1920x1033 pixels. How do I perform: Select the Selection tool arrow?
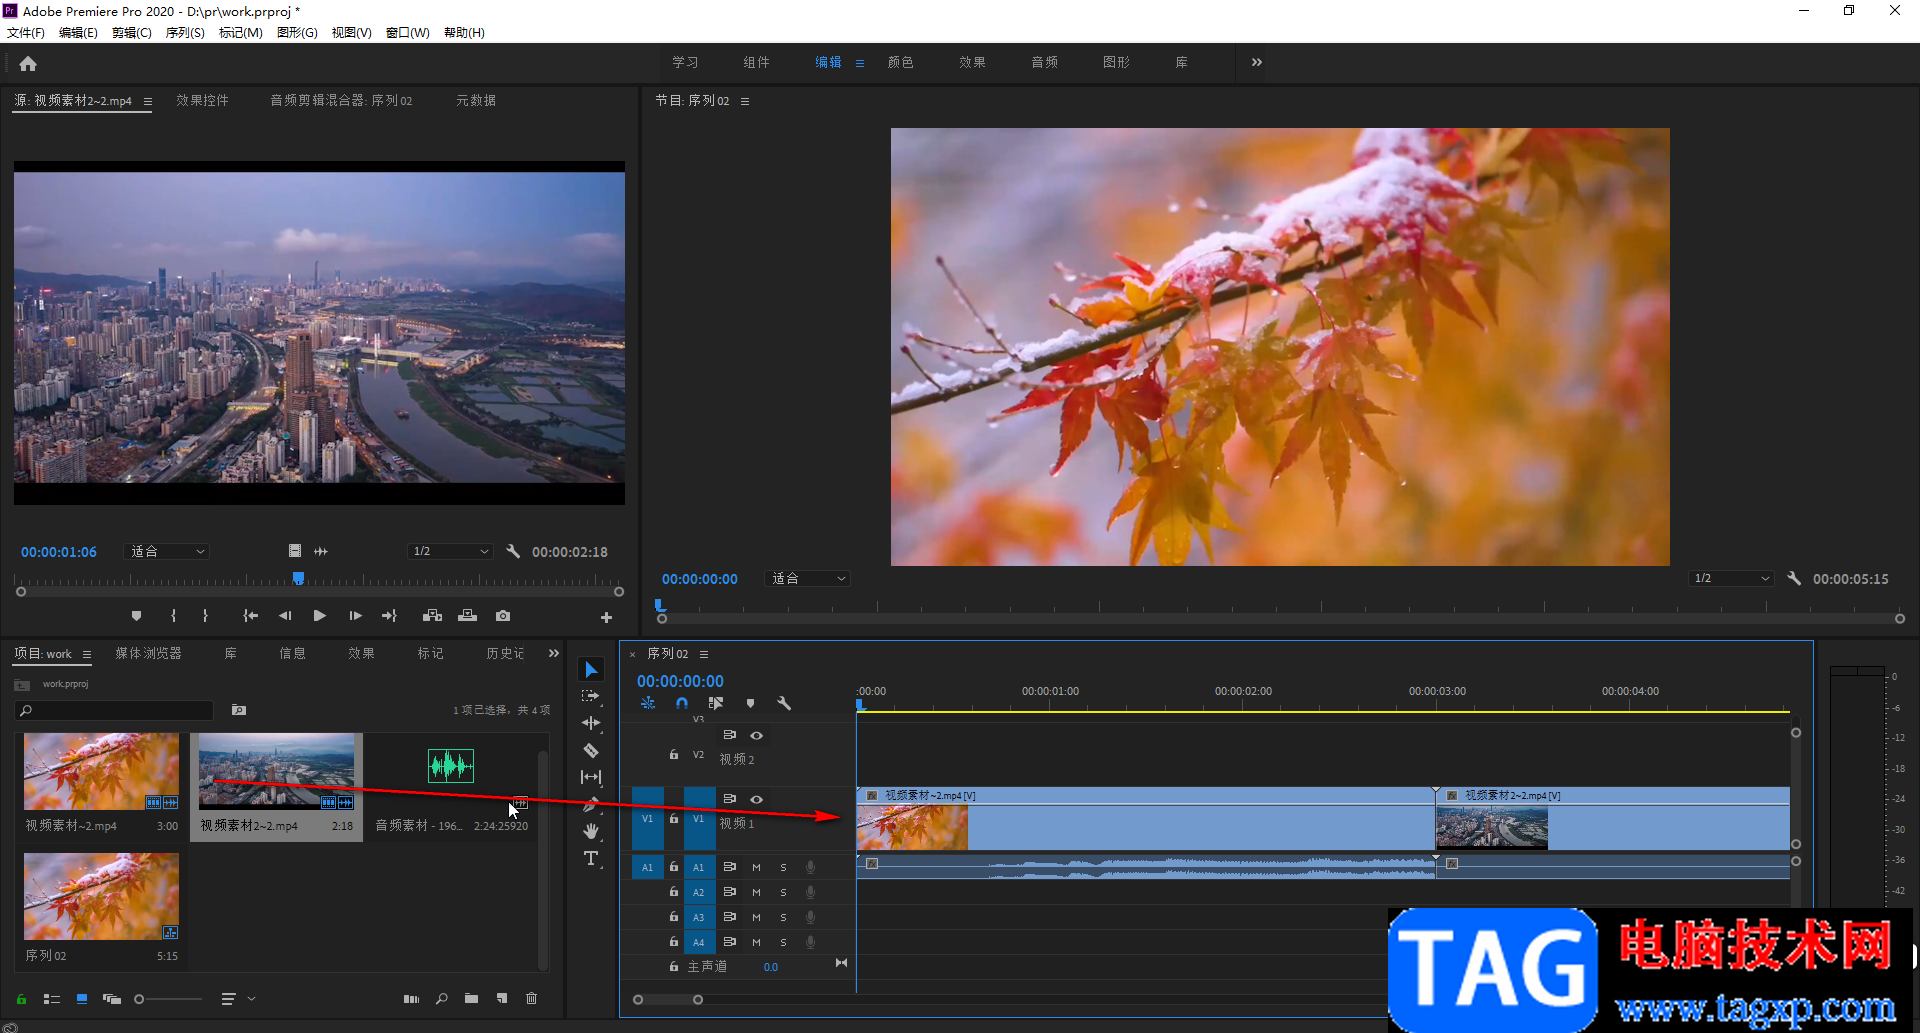(x=591, y=669)
